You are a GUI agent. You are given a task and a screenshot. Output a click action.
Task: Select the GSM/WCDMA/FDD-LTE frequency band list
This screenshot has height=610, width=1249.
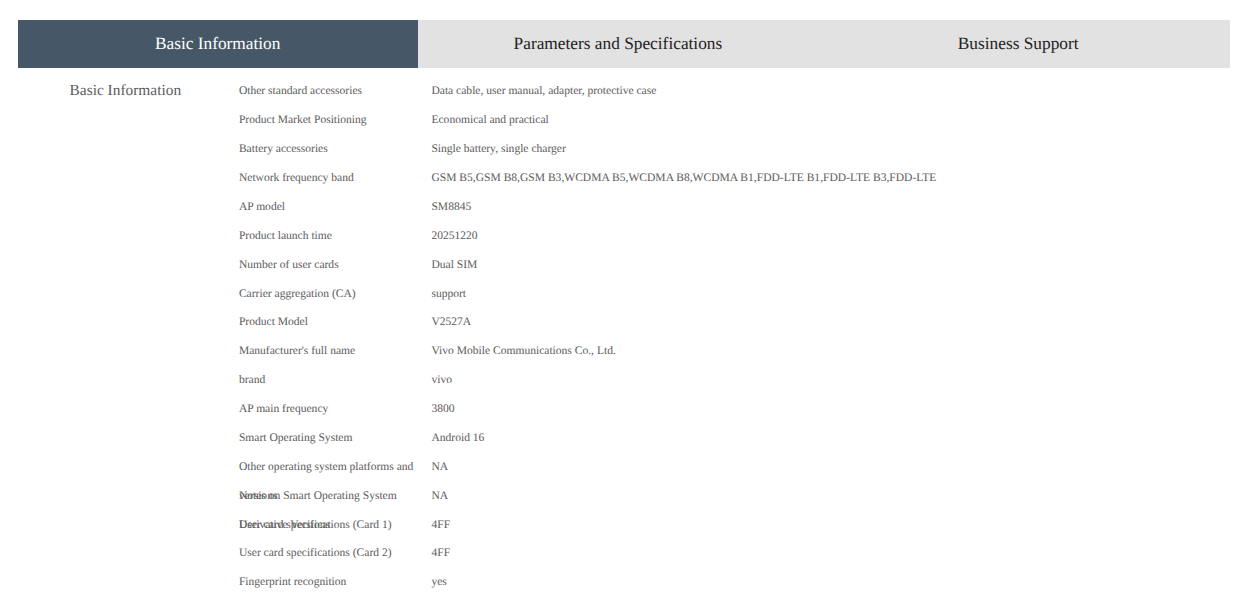click(x=683, y=177)
